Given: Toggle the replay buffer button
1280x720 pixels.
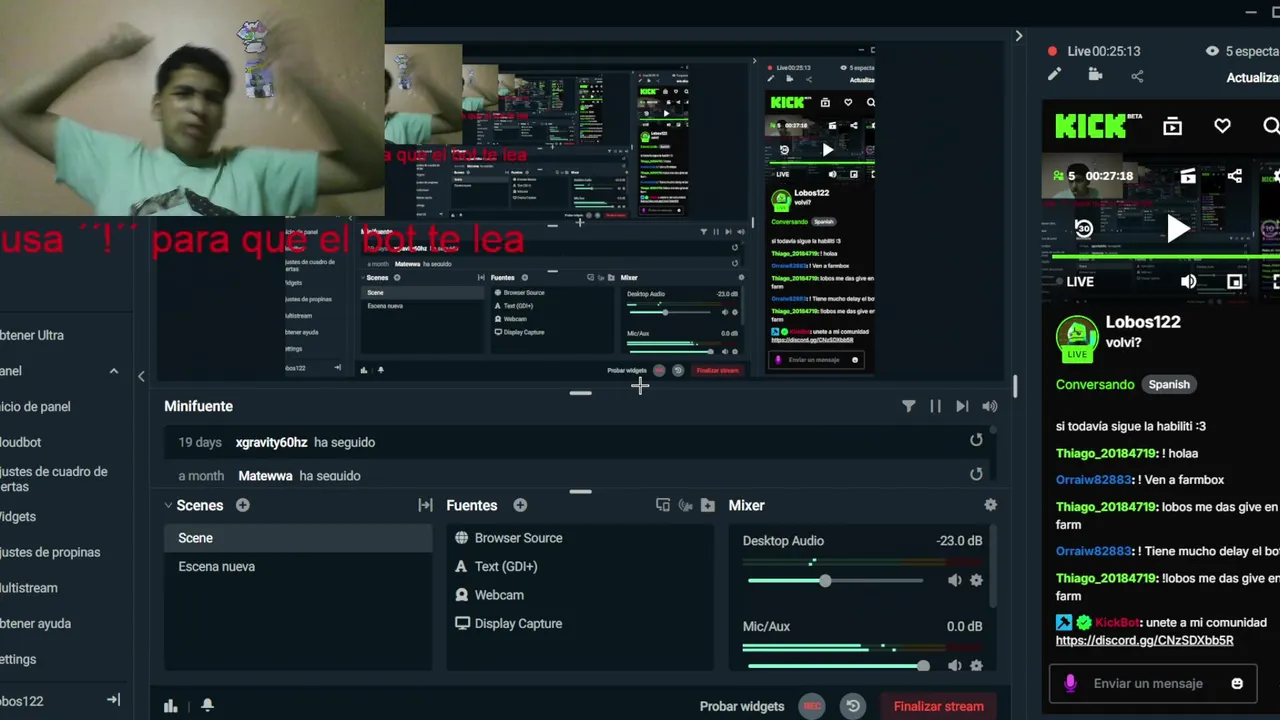Looking at the screenshot, I should click(853, 706).
